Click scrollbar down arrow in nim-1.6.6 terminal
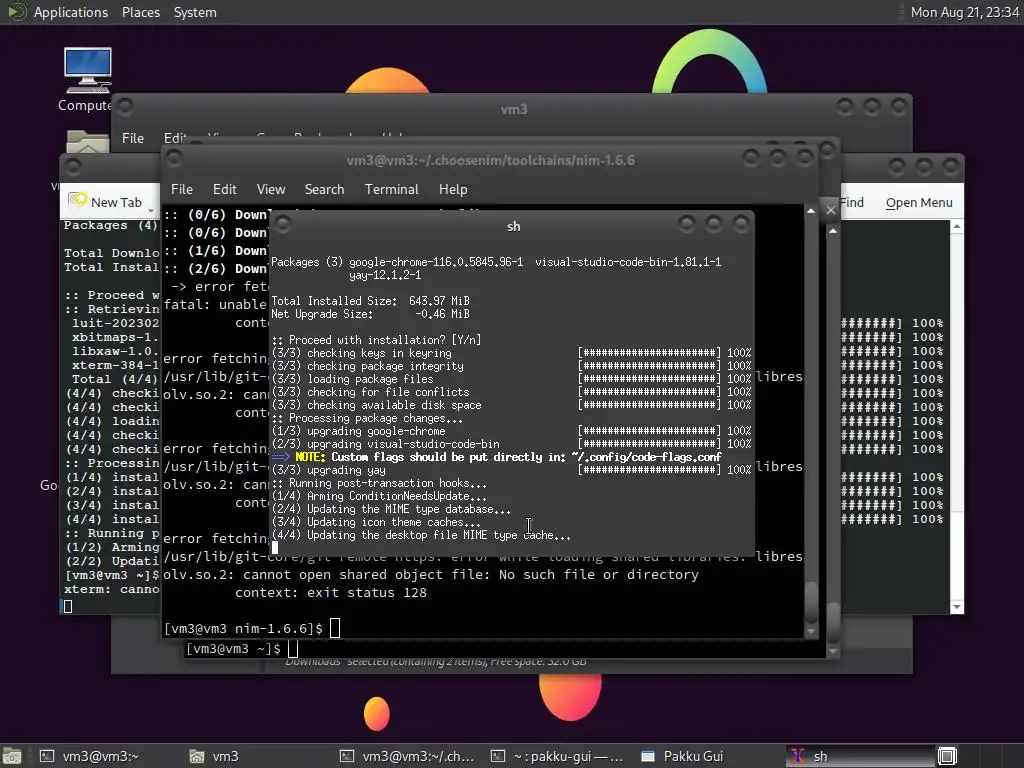This screenshot has height=768, width=1024. tap(810, 632)
